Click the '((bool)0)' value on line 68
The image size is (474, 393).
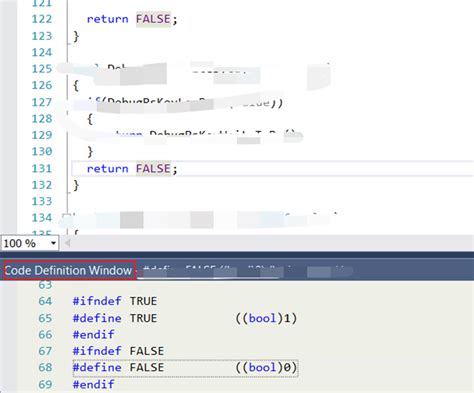coord(266,368)
